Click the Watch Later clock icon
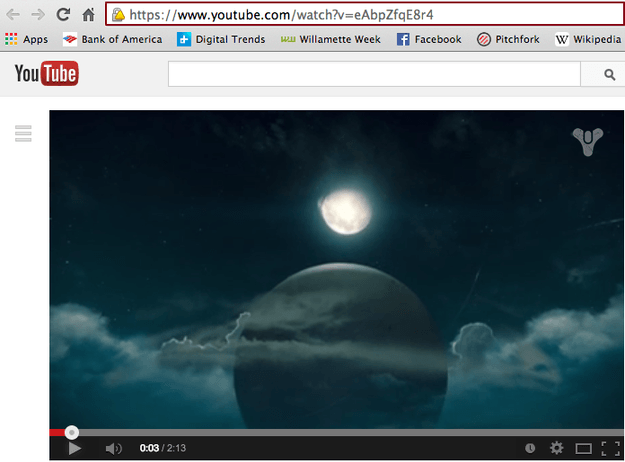 click(x=530, y=448)
